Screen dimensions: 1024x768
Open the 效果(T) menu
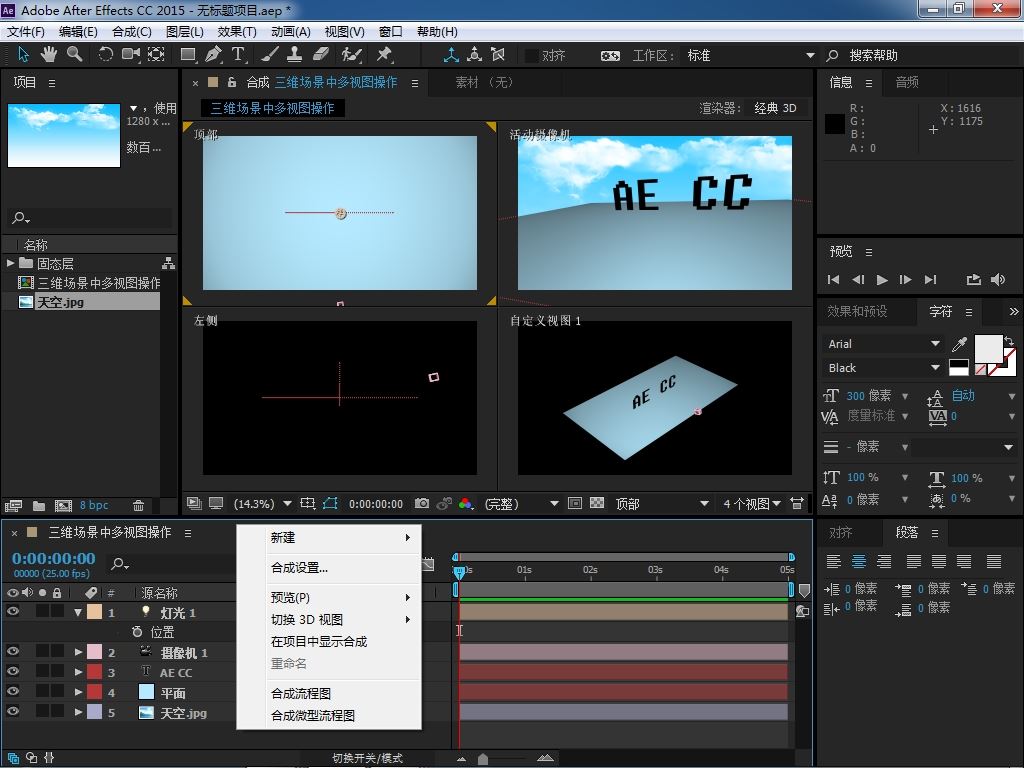pos(237,31)
